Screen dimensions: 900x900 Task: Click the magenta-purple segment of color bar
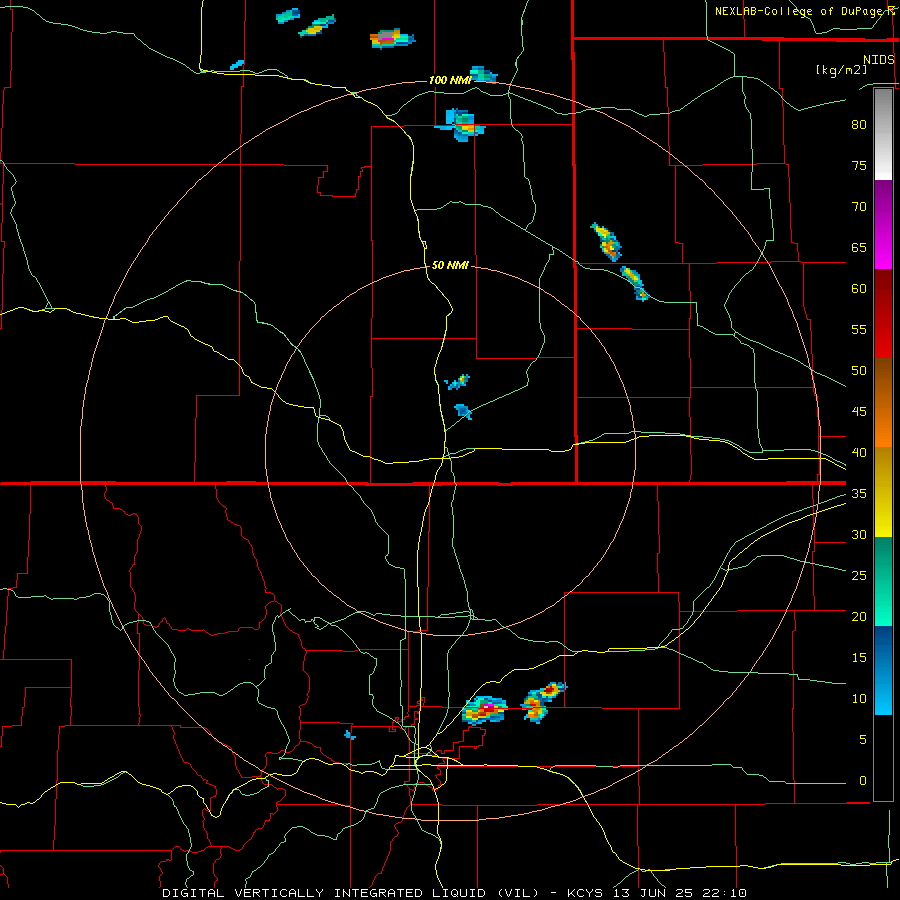tap(883, 224)
